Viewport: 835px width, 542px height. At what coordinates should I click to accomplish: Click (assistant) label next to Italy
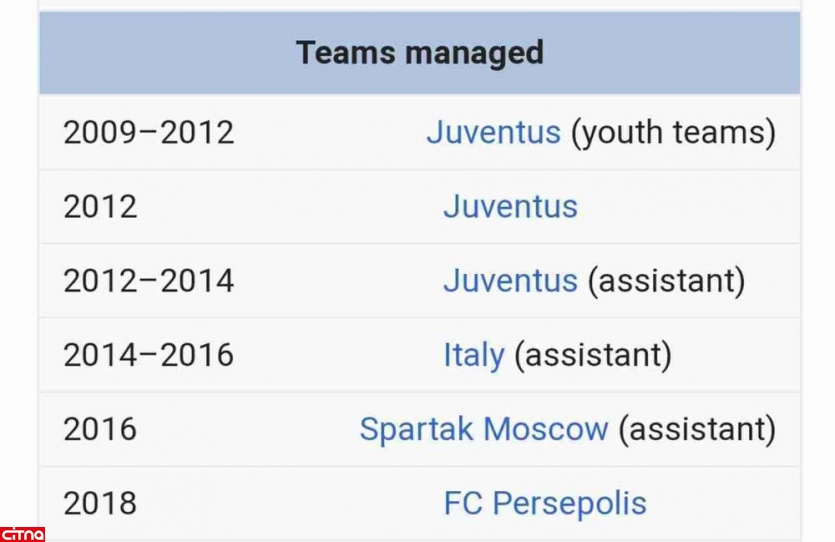pos(592,354)
